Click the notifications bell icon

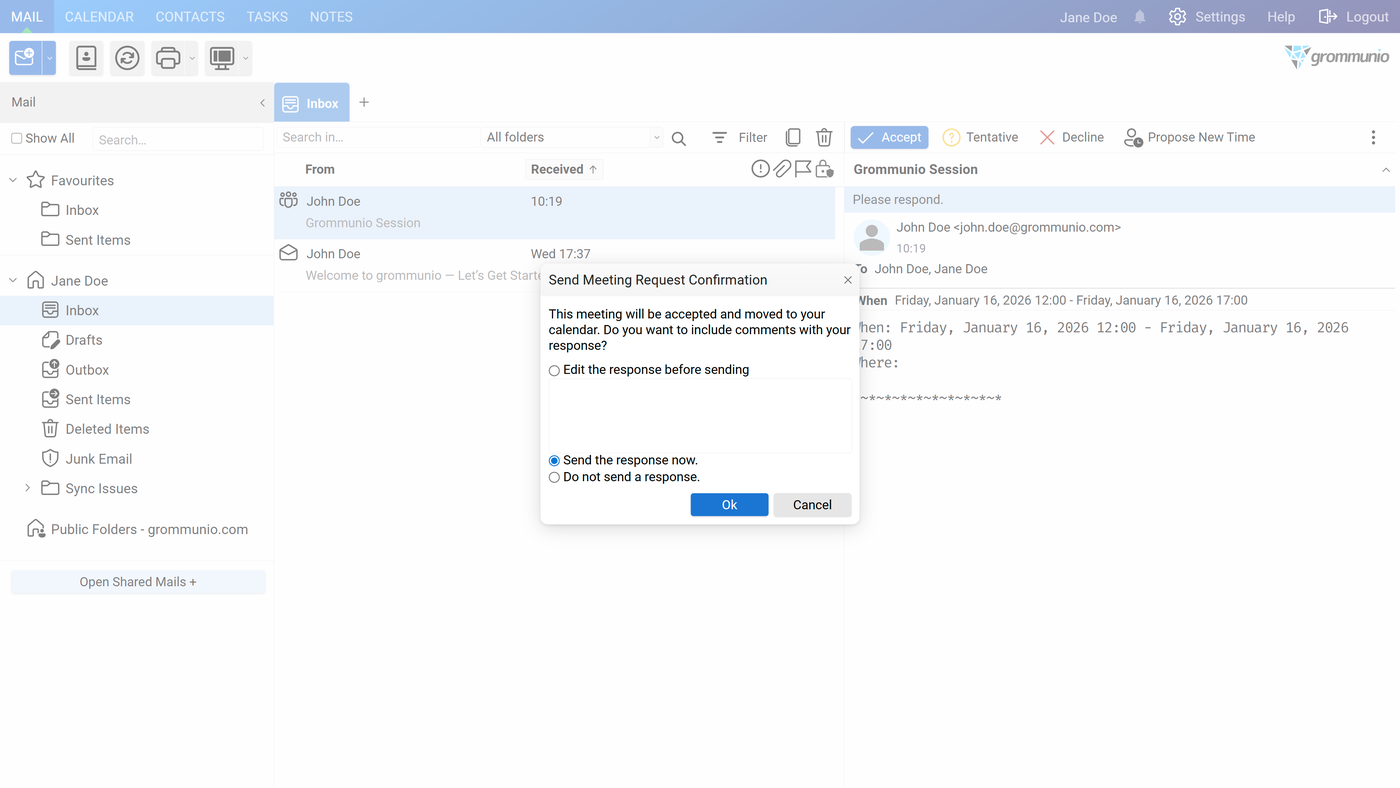[1140, 17]
